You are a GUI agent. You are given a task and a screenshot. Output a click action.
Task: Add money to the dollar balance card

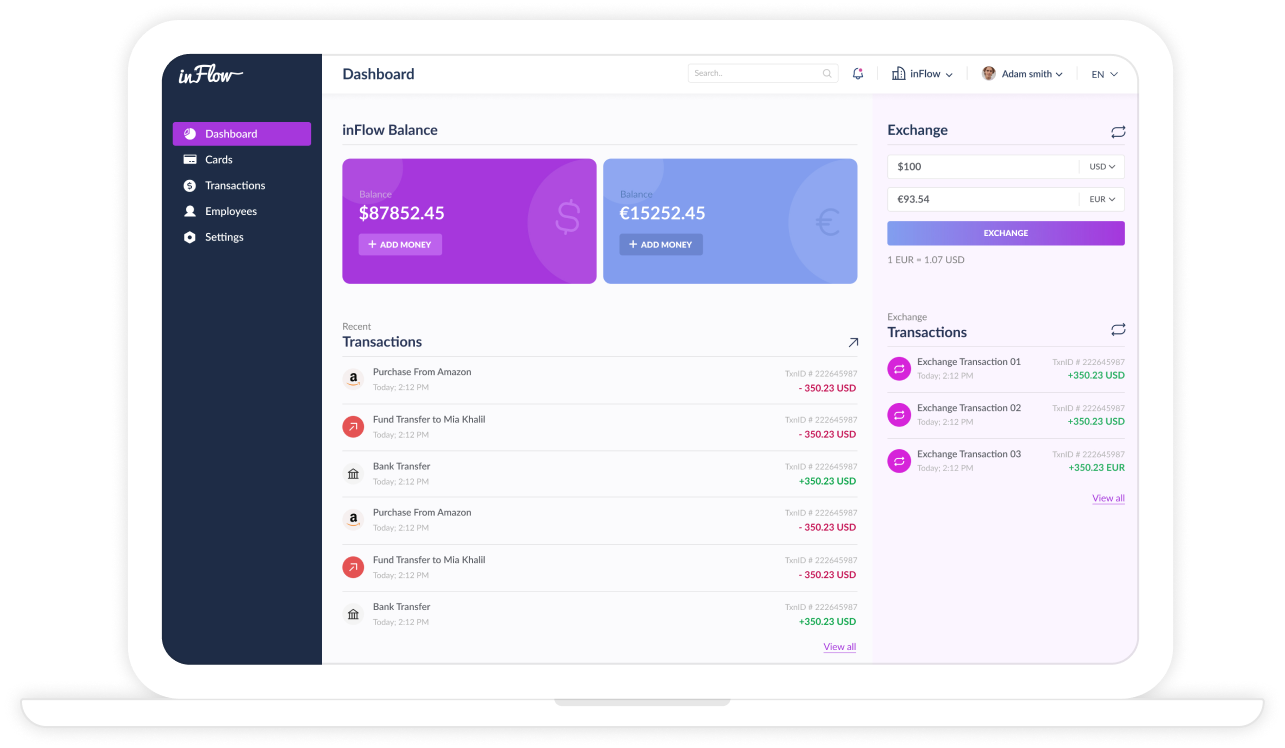click(400, 245)
